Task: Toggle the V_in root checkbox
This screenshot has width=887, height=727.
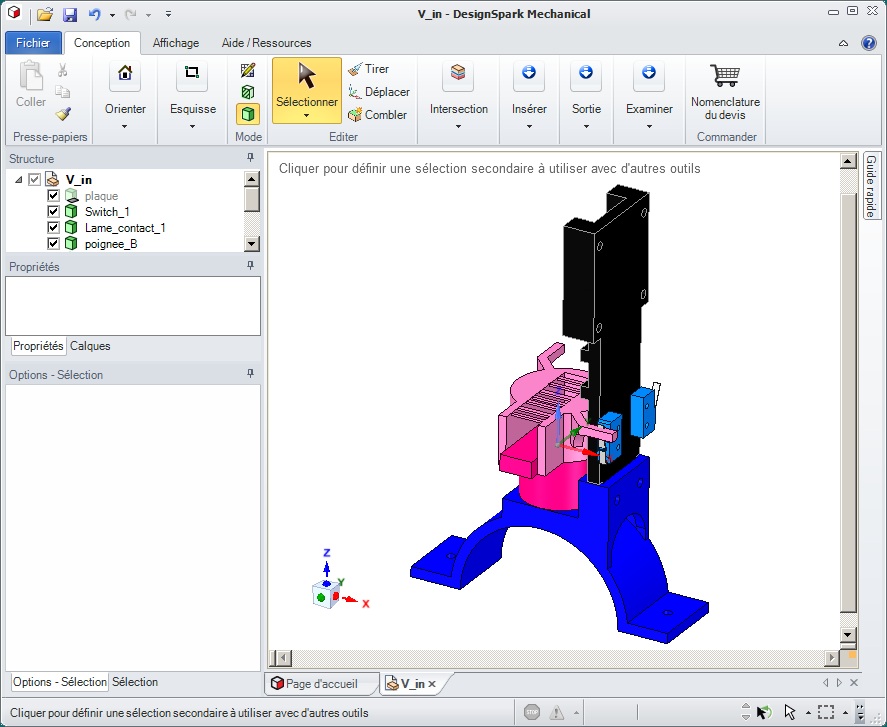Action: (35, 180)
